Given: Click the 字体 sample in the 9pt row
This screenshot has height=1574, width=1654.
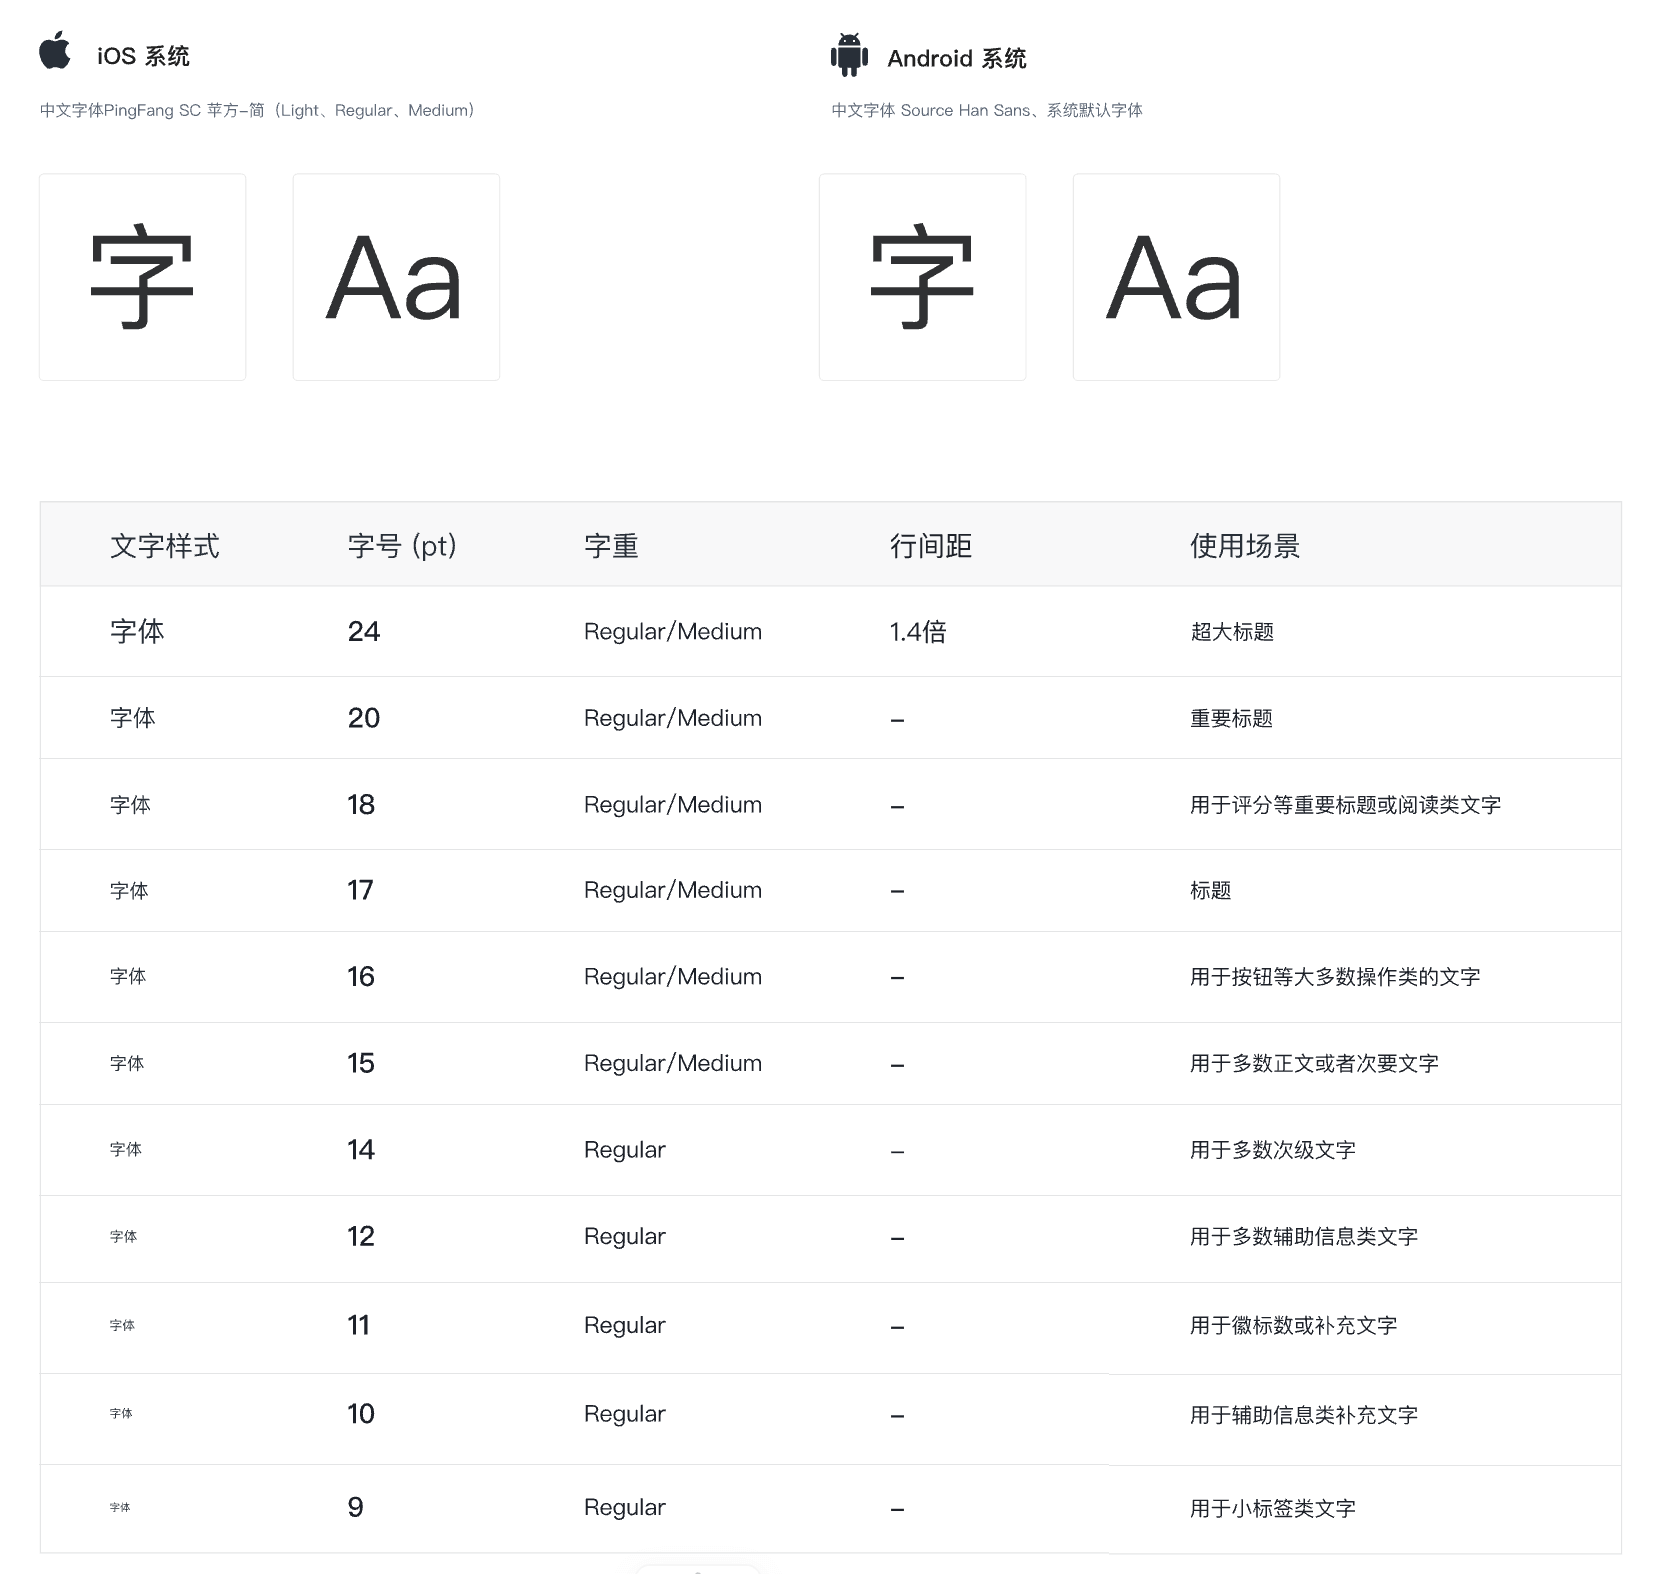Looking at the screenshot, I should pyautogui.click(x=120, y=1507).
